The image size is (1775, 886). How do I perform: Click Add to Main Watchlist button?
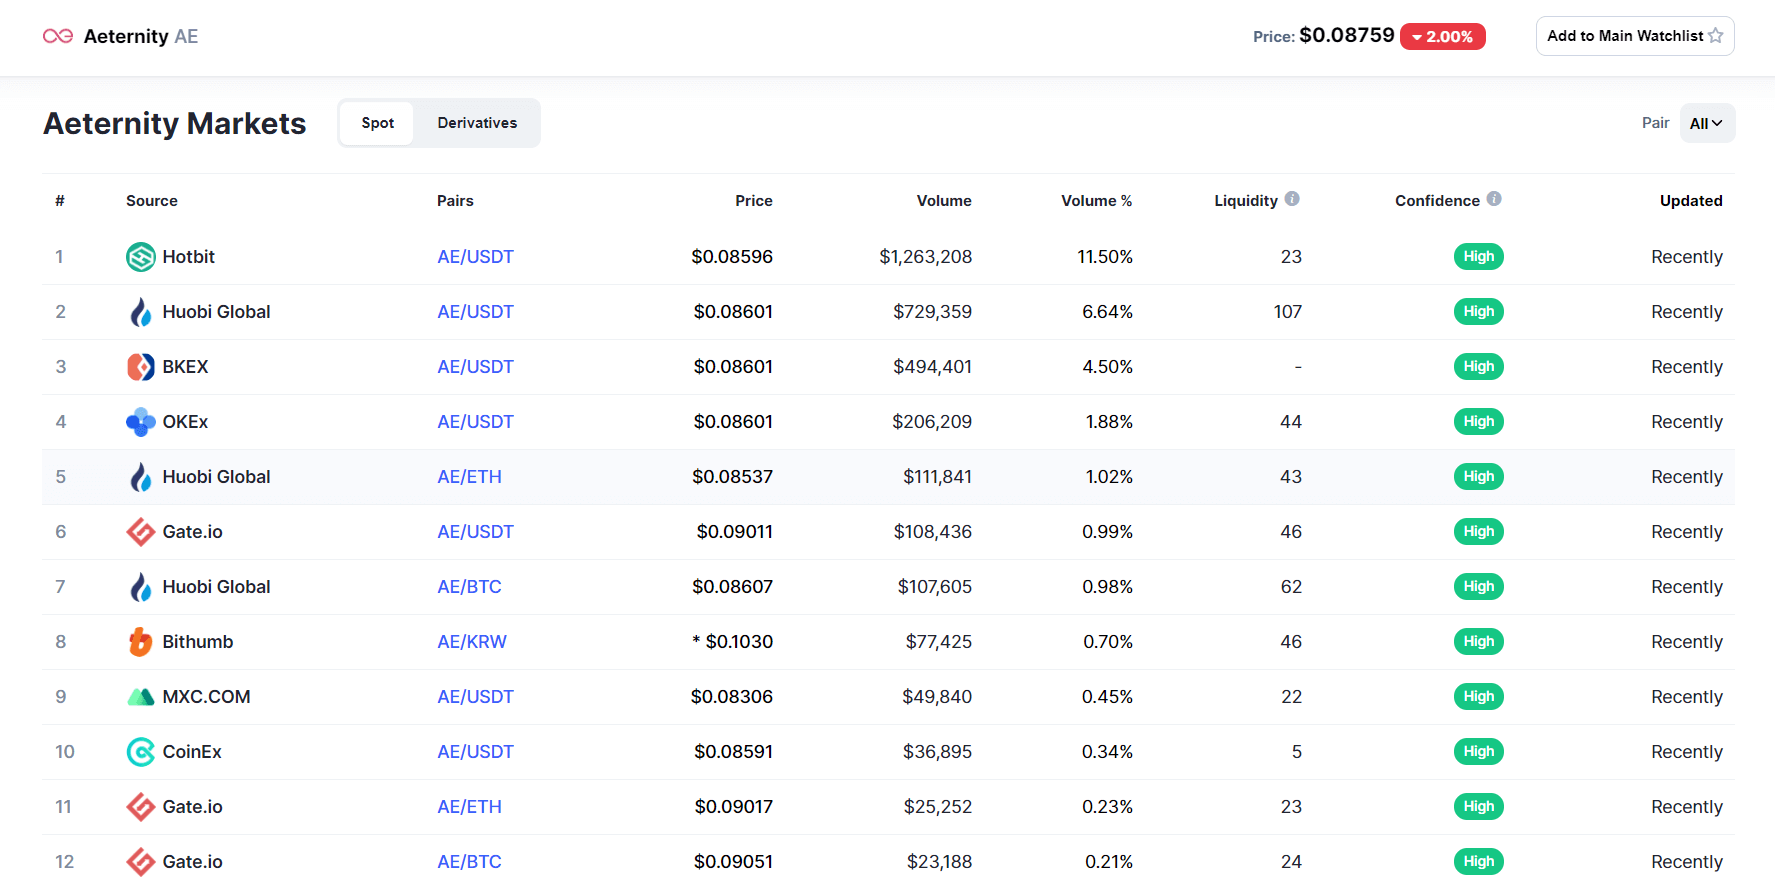tap(1635, 36)
